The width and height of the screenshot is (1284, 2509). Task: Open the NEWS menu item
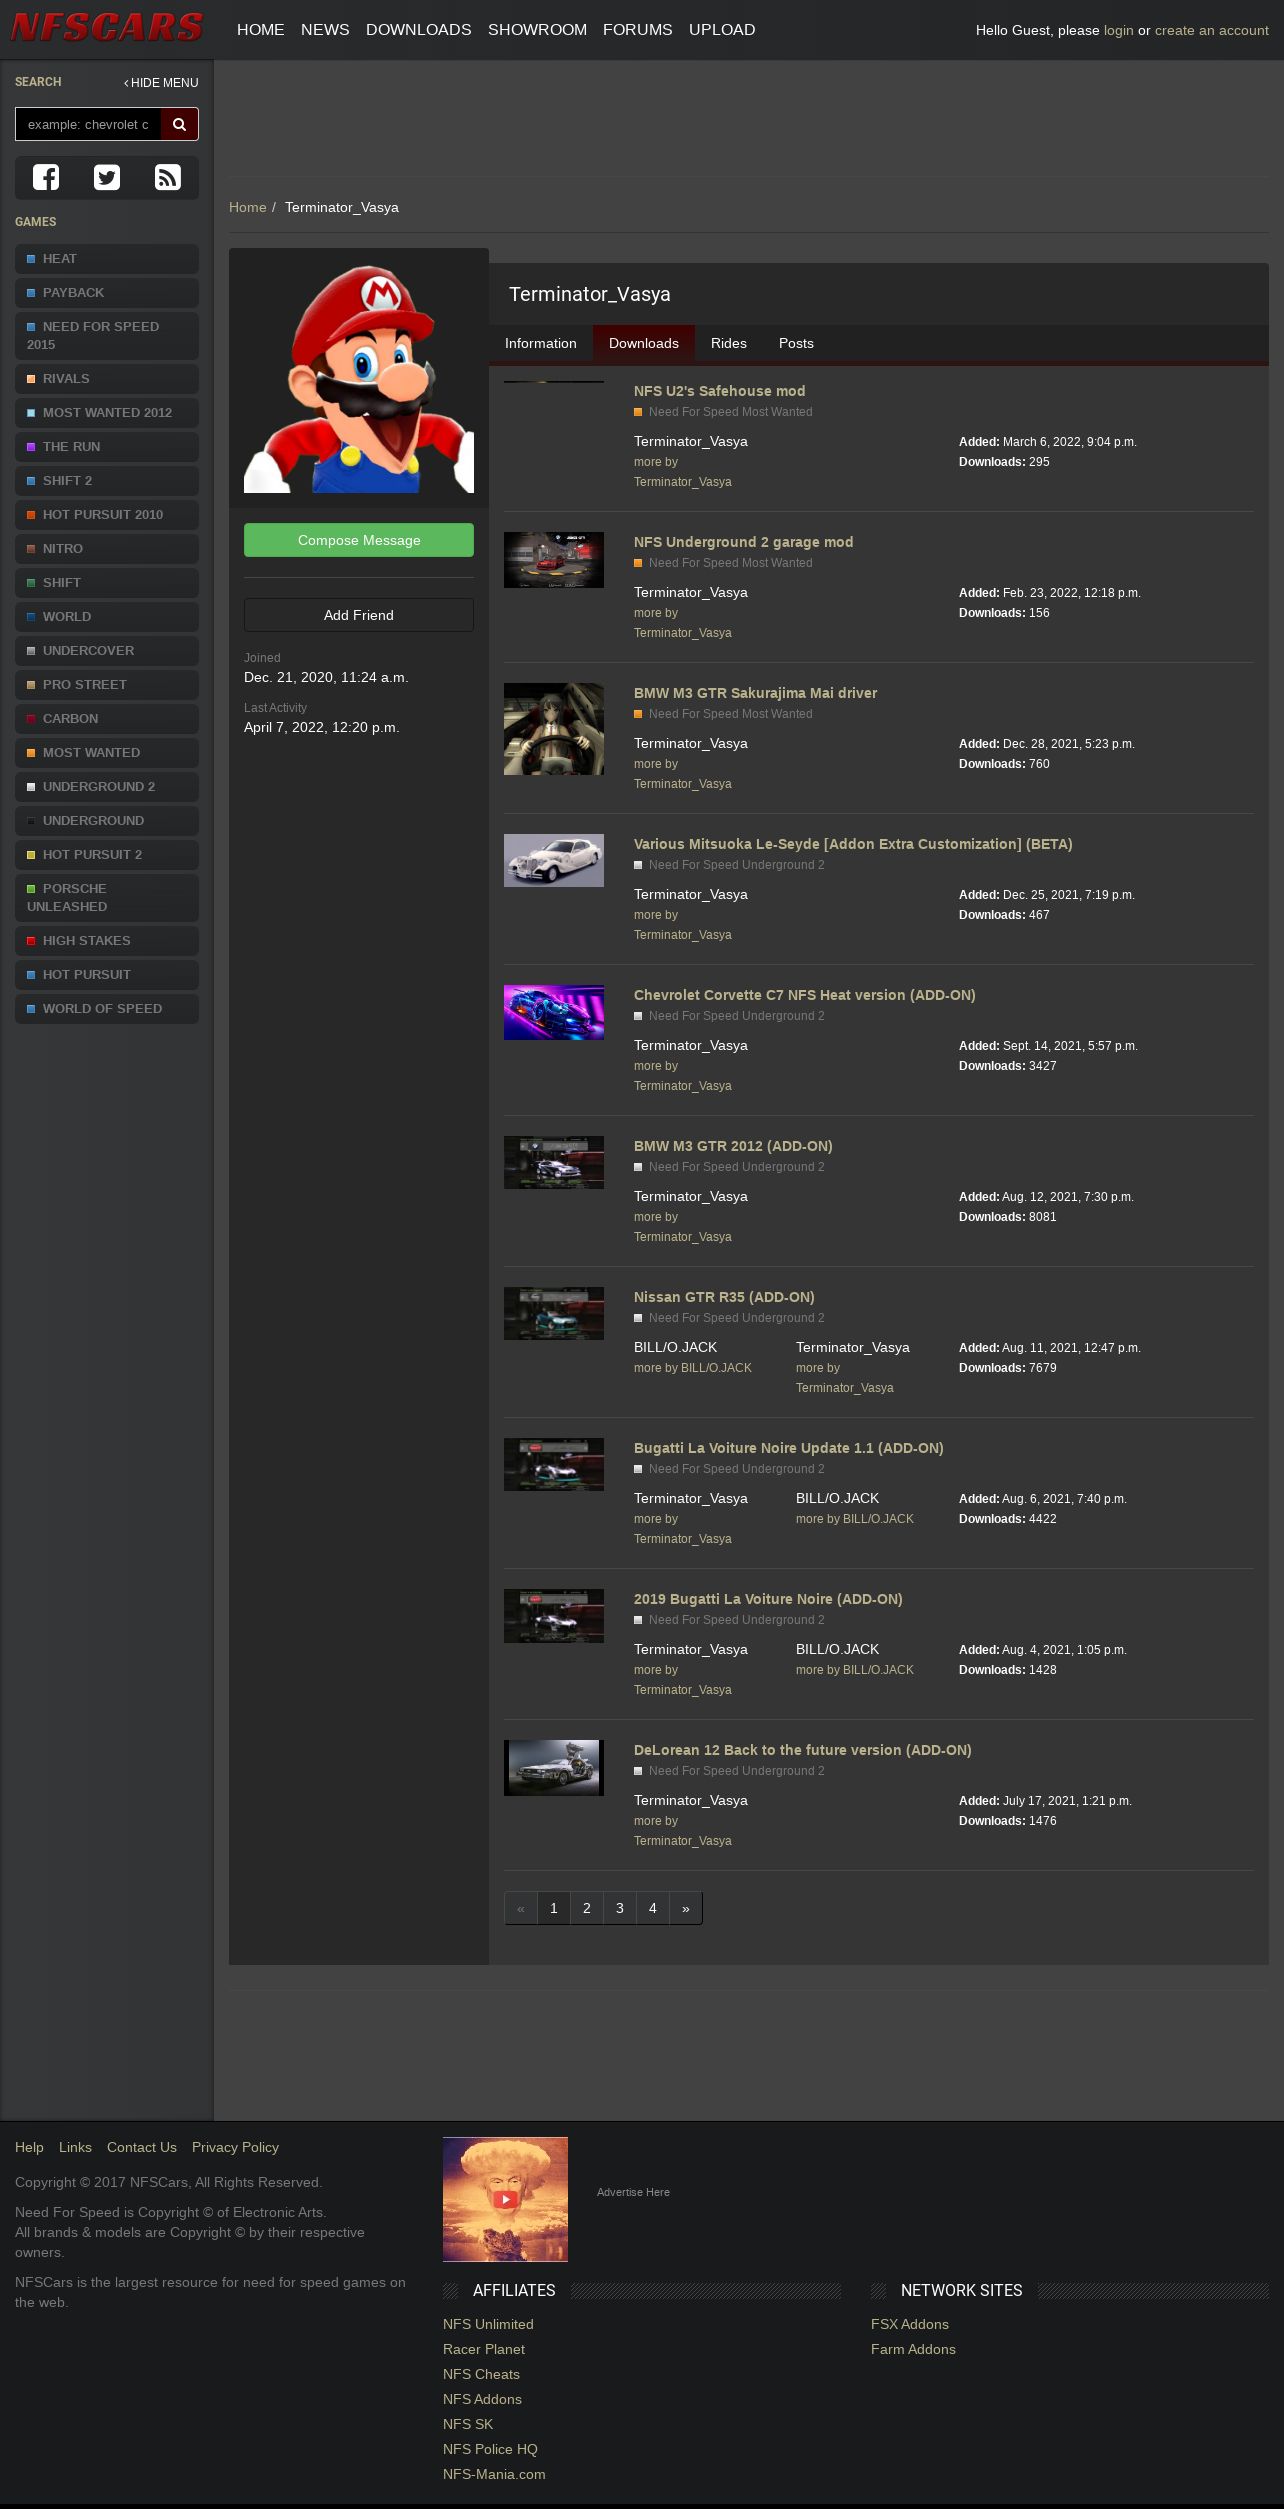[x=325, y=30]
